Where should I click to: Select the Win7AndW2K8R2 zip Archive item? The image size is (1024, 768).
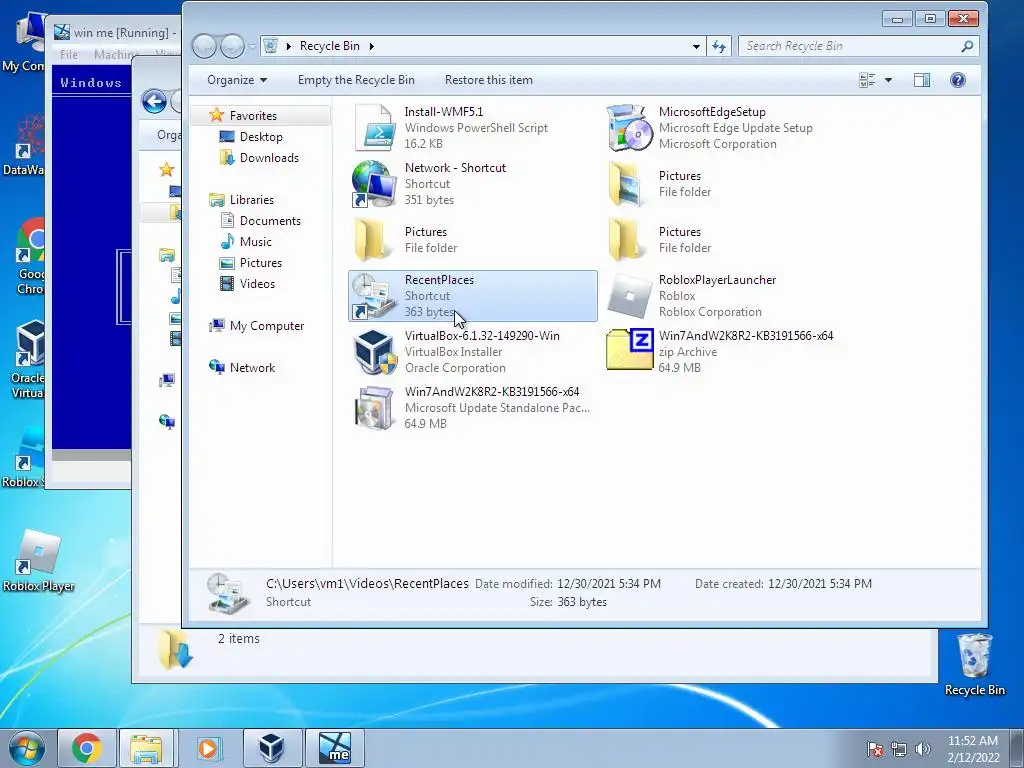pyautogui.click(x=726, y=352)
